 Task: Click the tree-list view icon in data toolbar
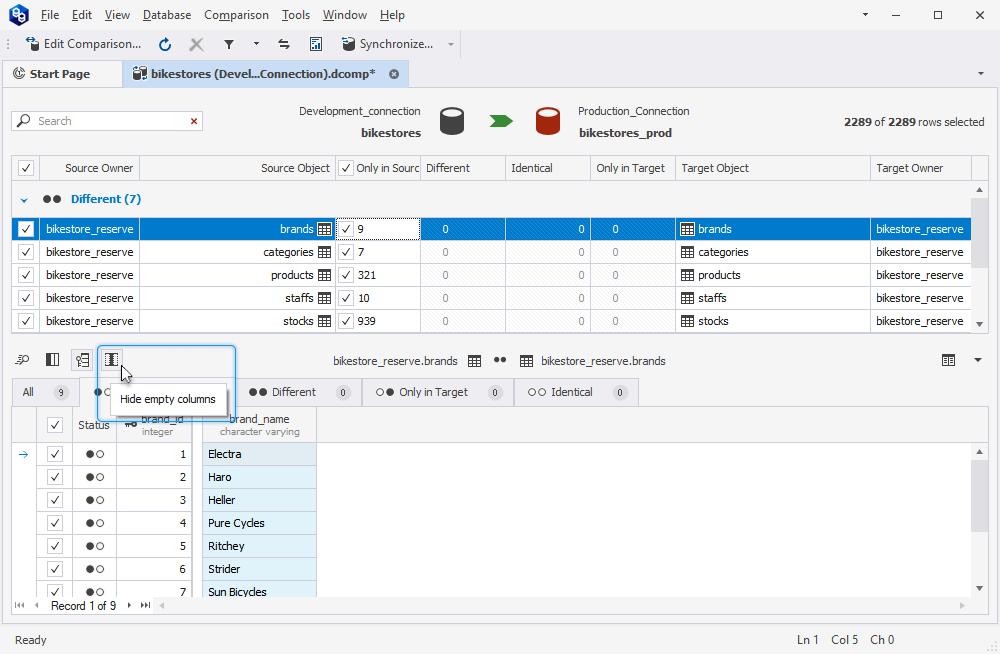point(82,360)
